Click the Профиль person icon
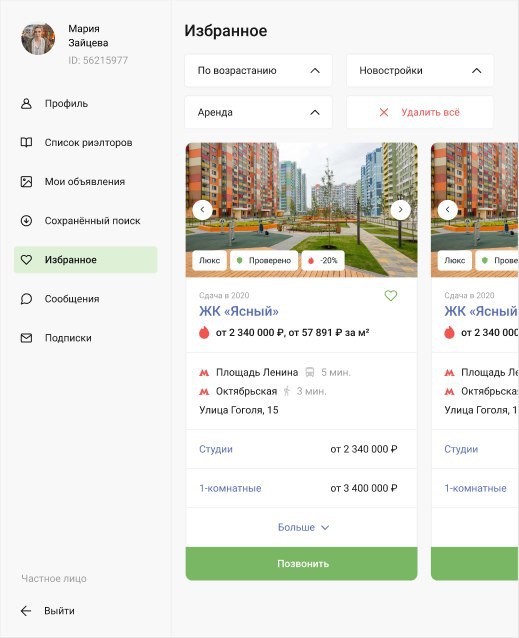The width and height of the screenshot is (519, 638). click(26, 103)
